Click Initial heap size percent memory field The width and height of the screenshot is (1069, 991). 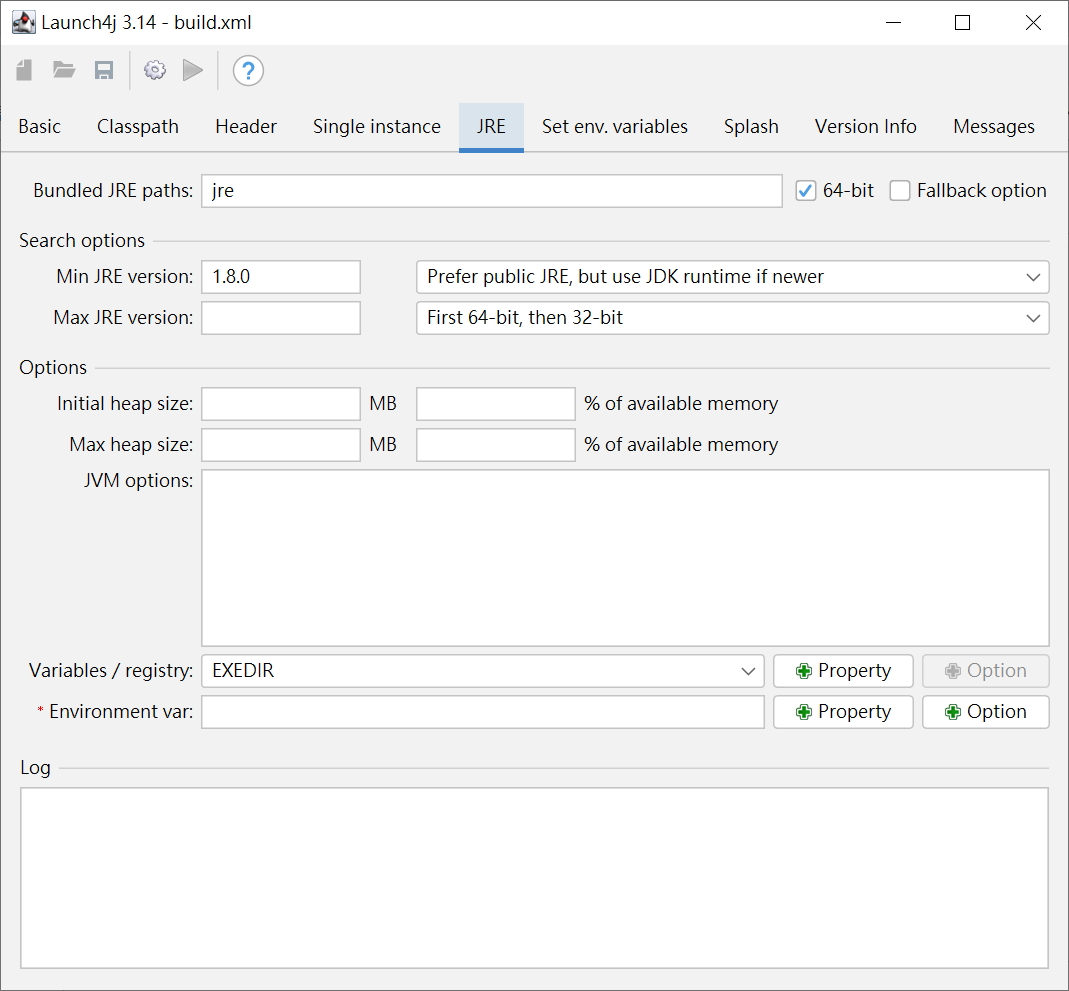point(496,404)
